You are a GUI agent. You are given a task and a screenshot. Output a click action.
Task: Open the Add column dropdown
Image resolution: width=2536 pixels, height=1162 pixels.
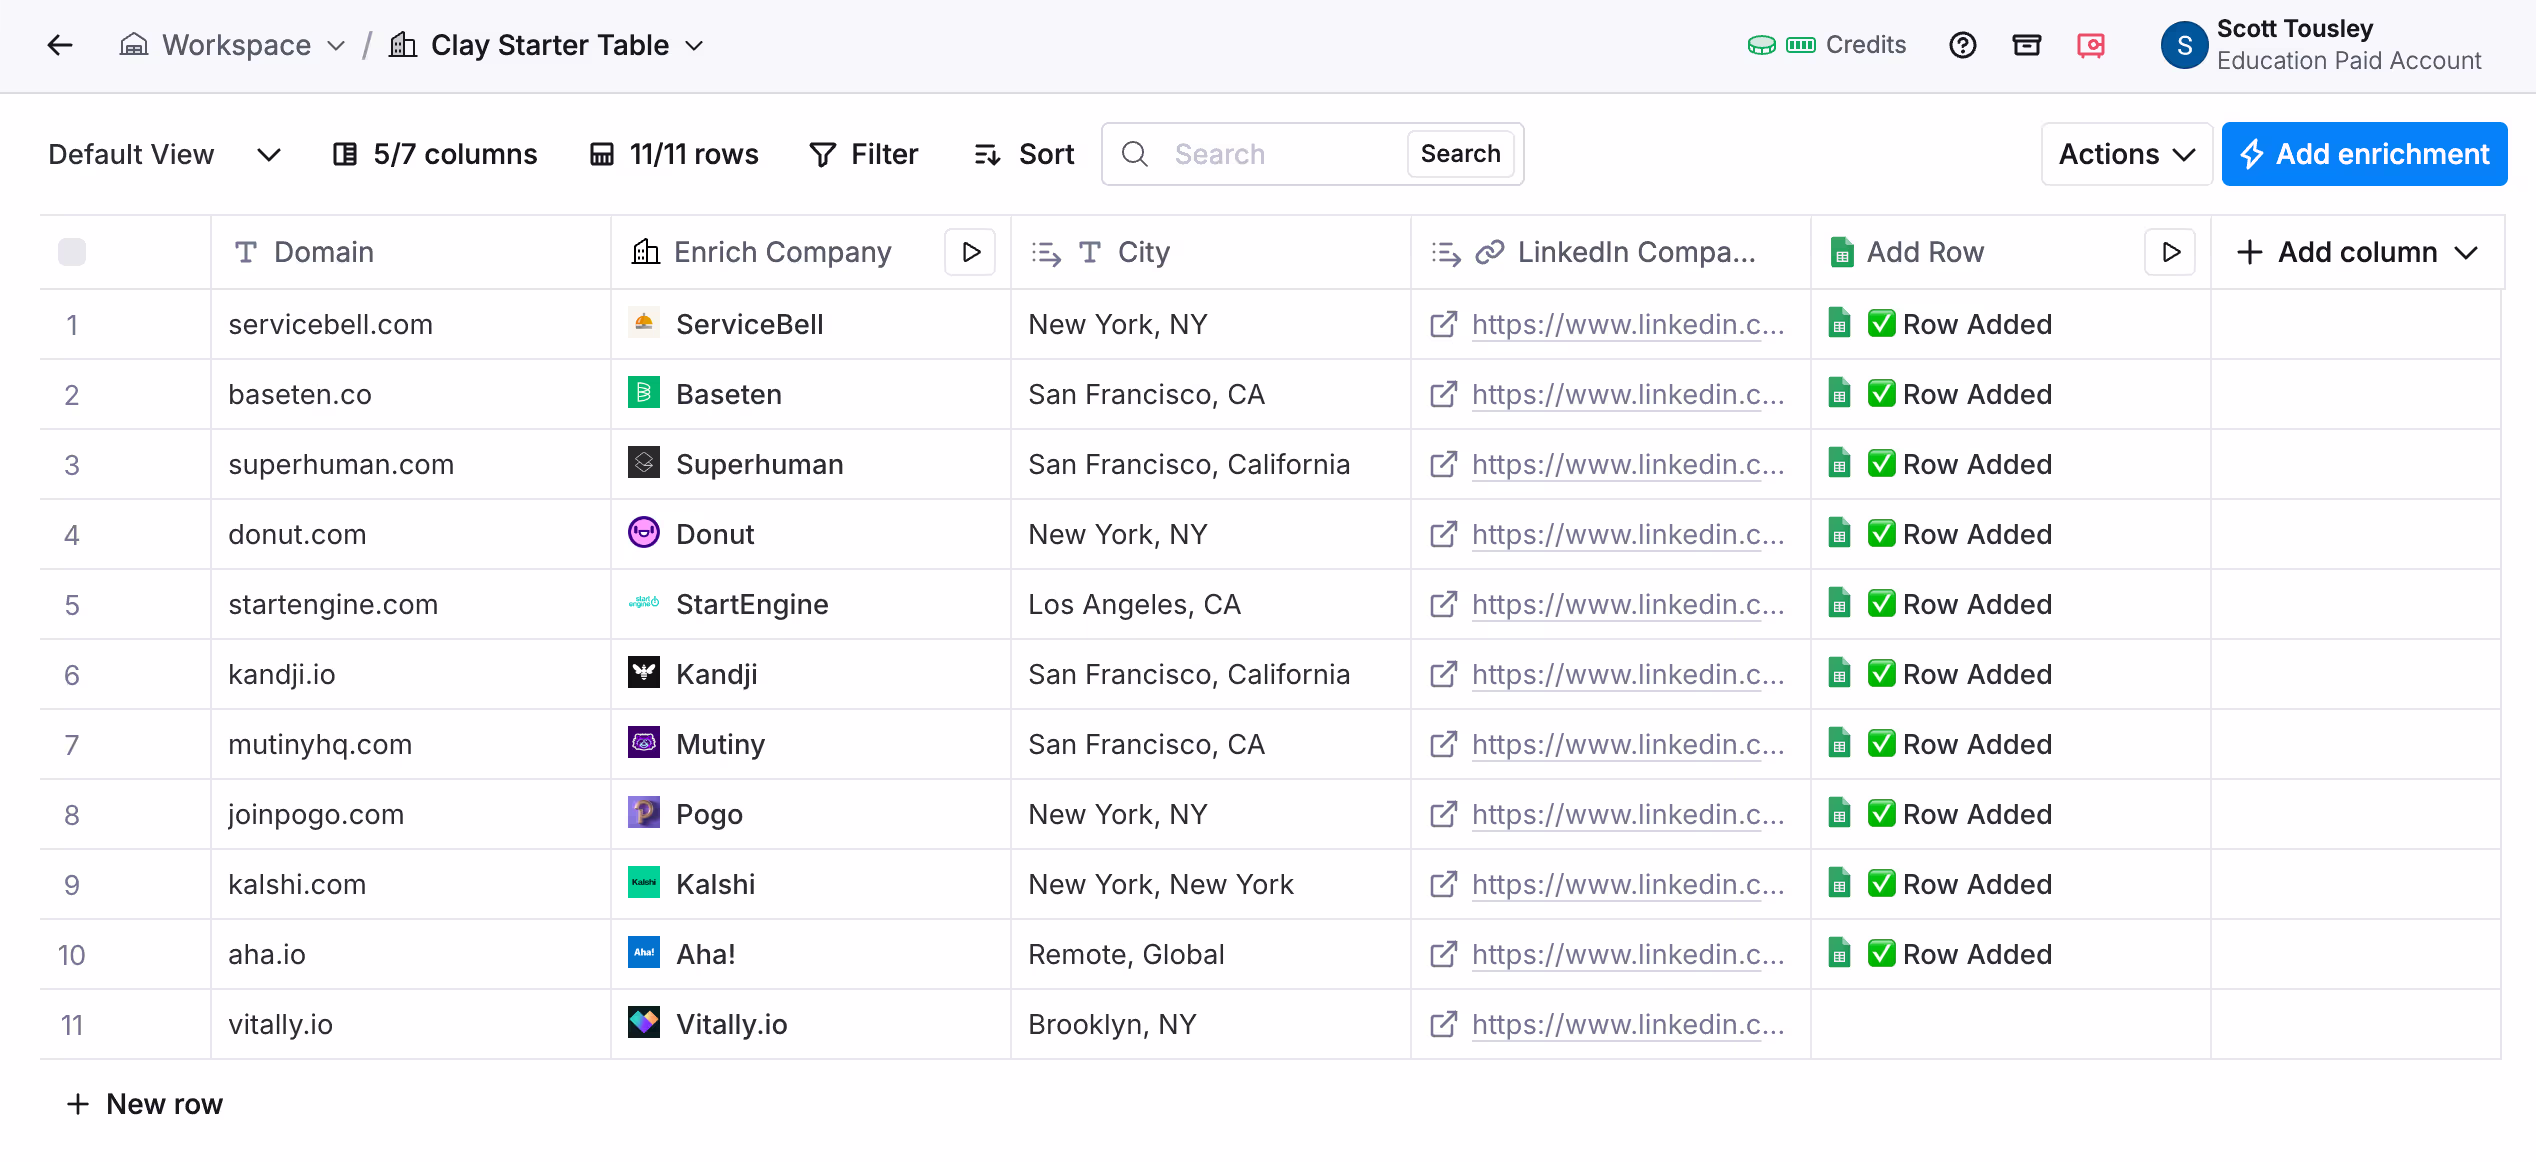click(2356, 252)
